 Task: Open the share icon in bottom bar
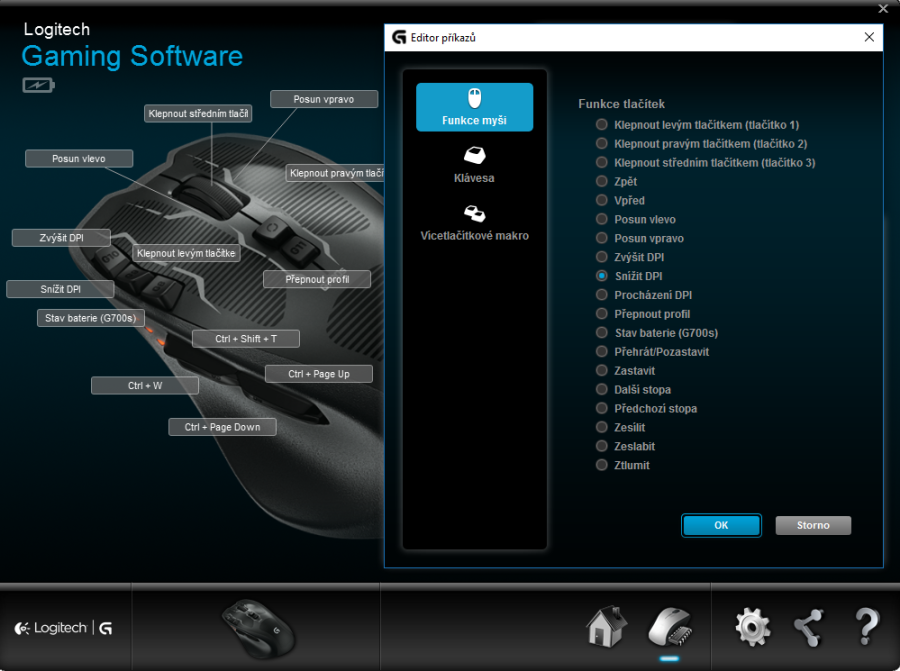tap(809, 627)
